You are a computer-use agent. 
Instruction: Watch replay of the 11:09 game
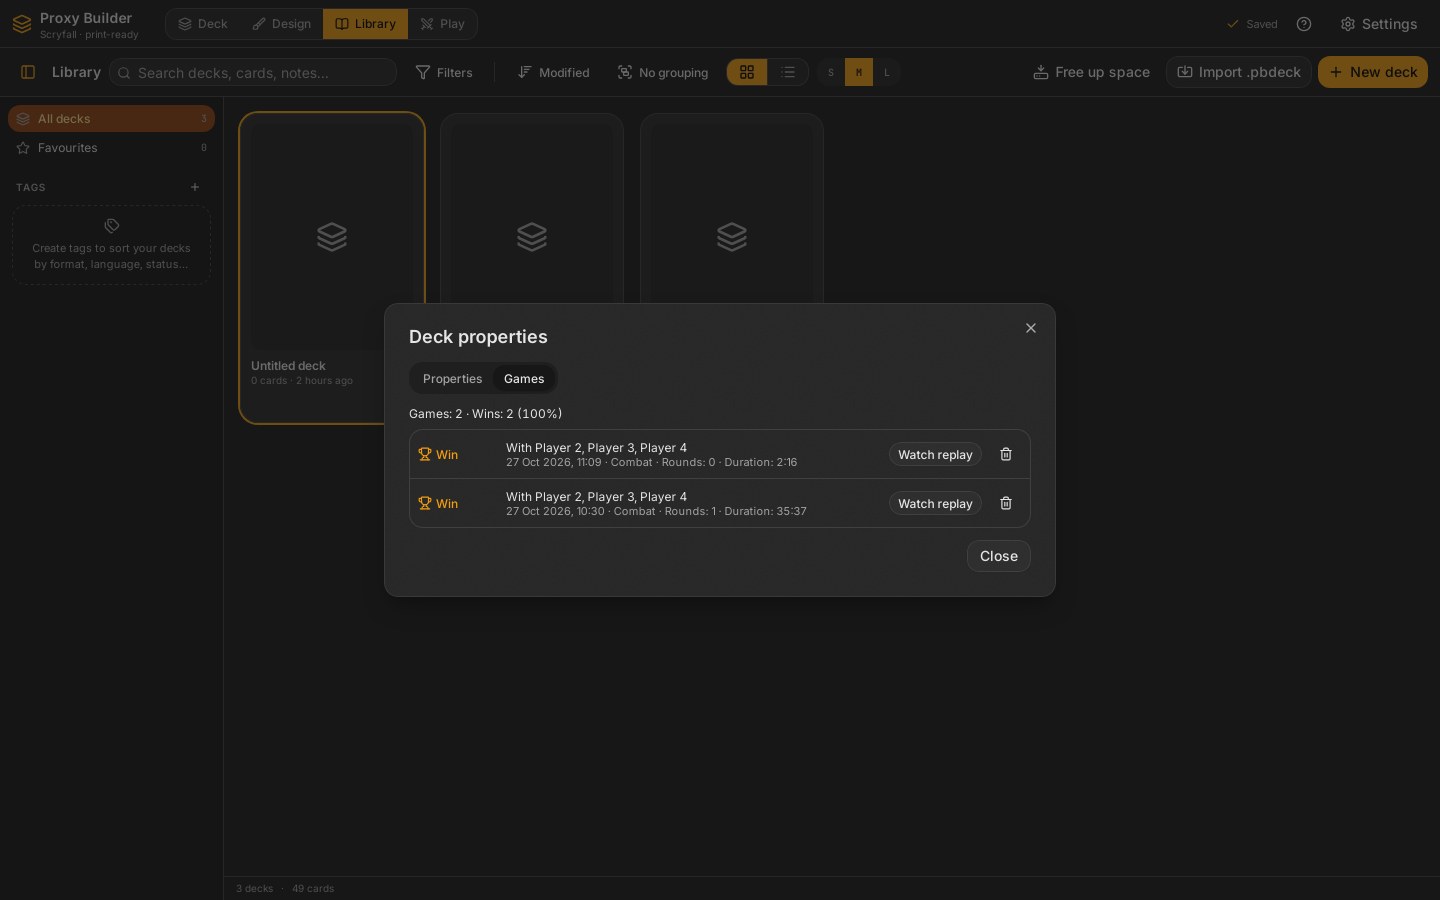[935, 454]
